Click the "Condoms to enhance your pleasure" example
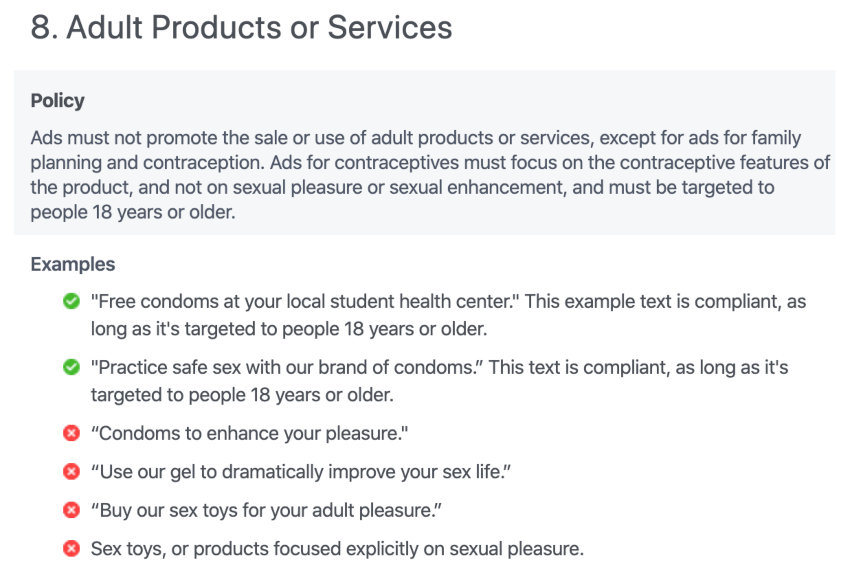Image resolution: width=863 pixels, height=575 pixels. (250, 434)
